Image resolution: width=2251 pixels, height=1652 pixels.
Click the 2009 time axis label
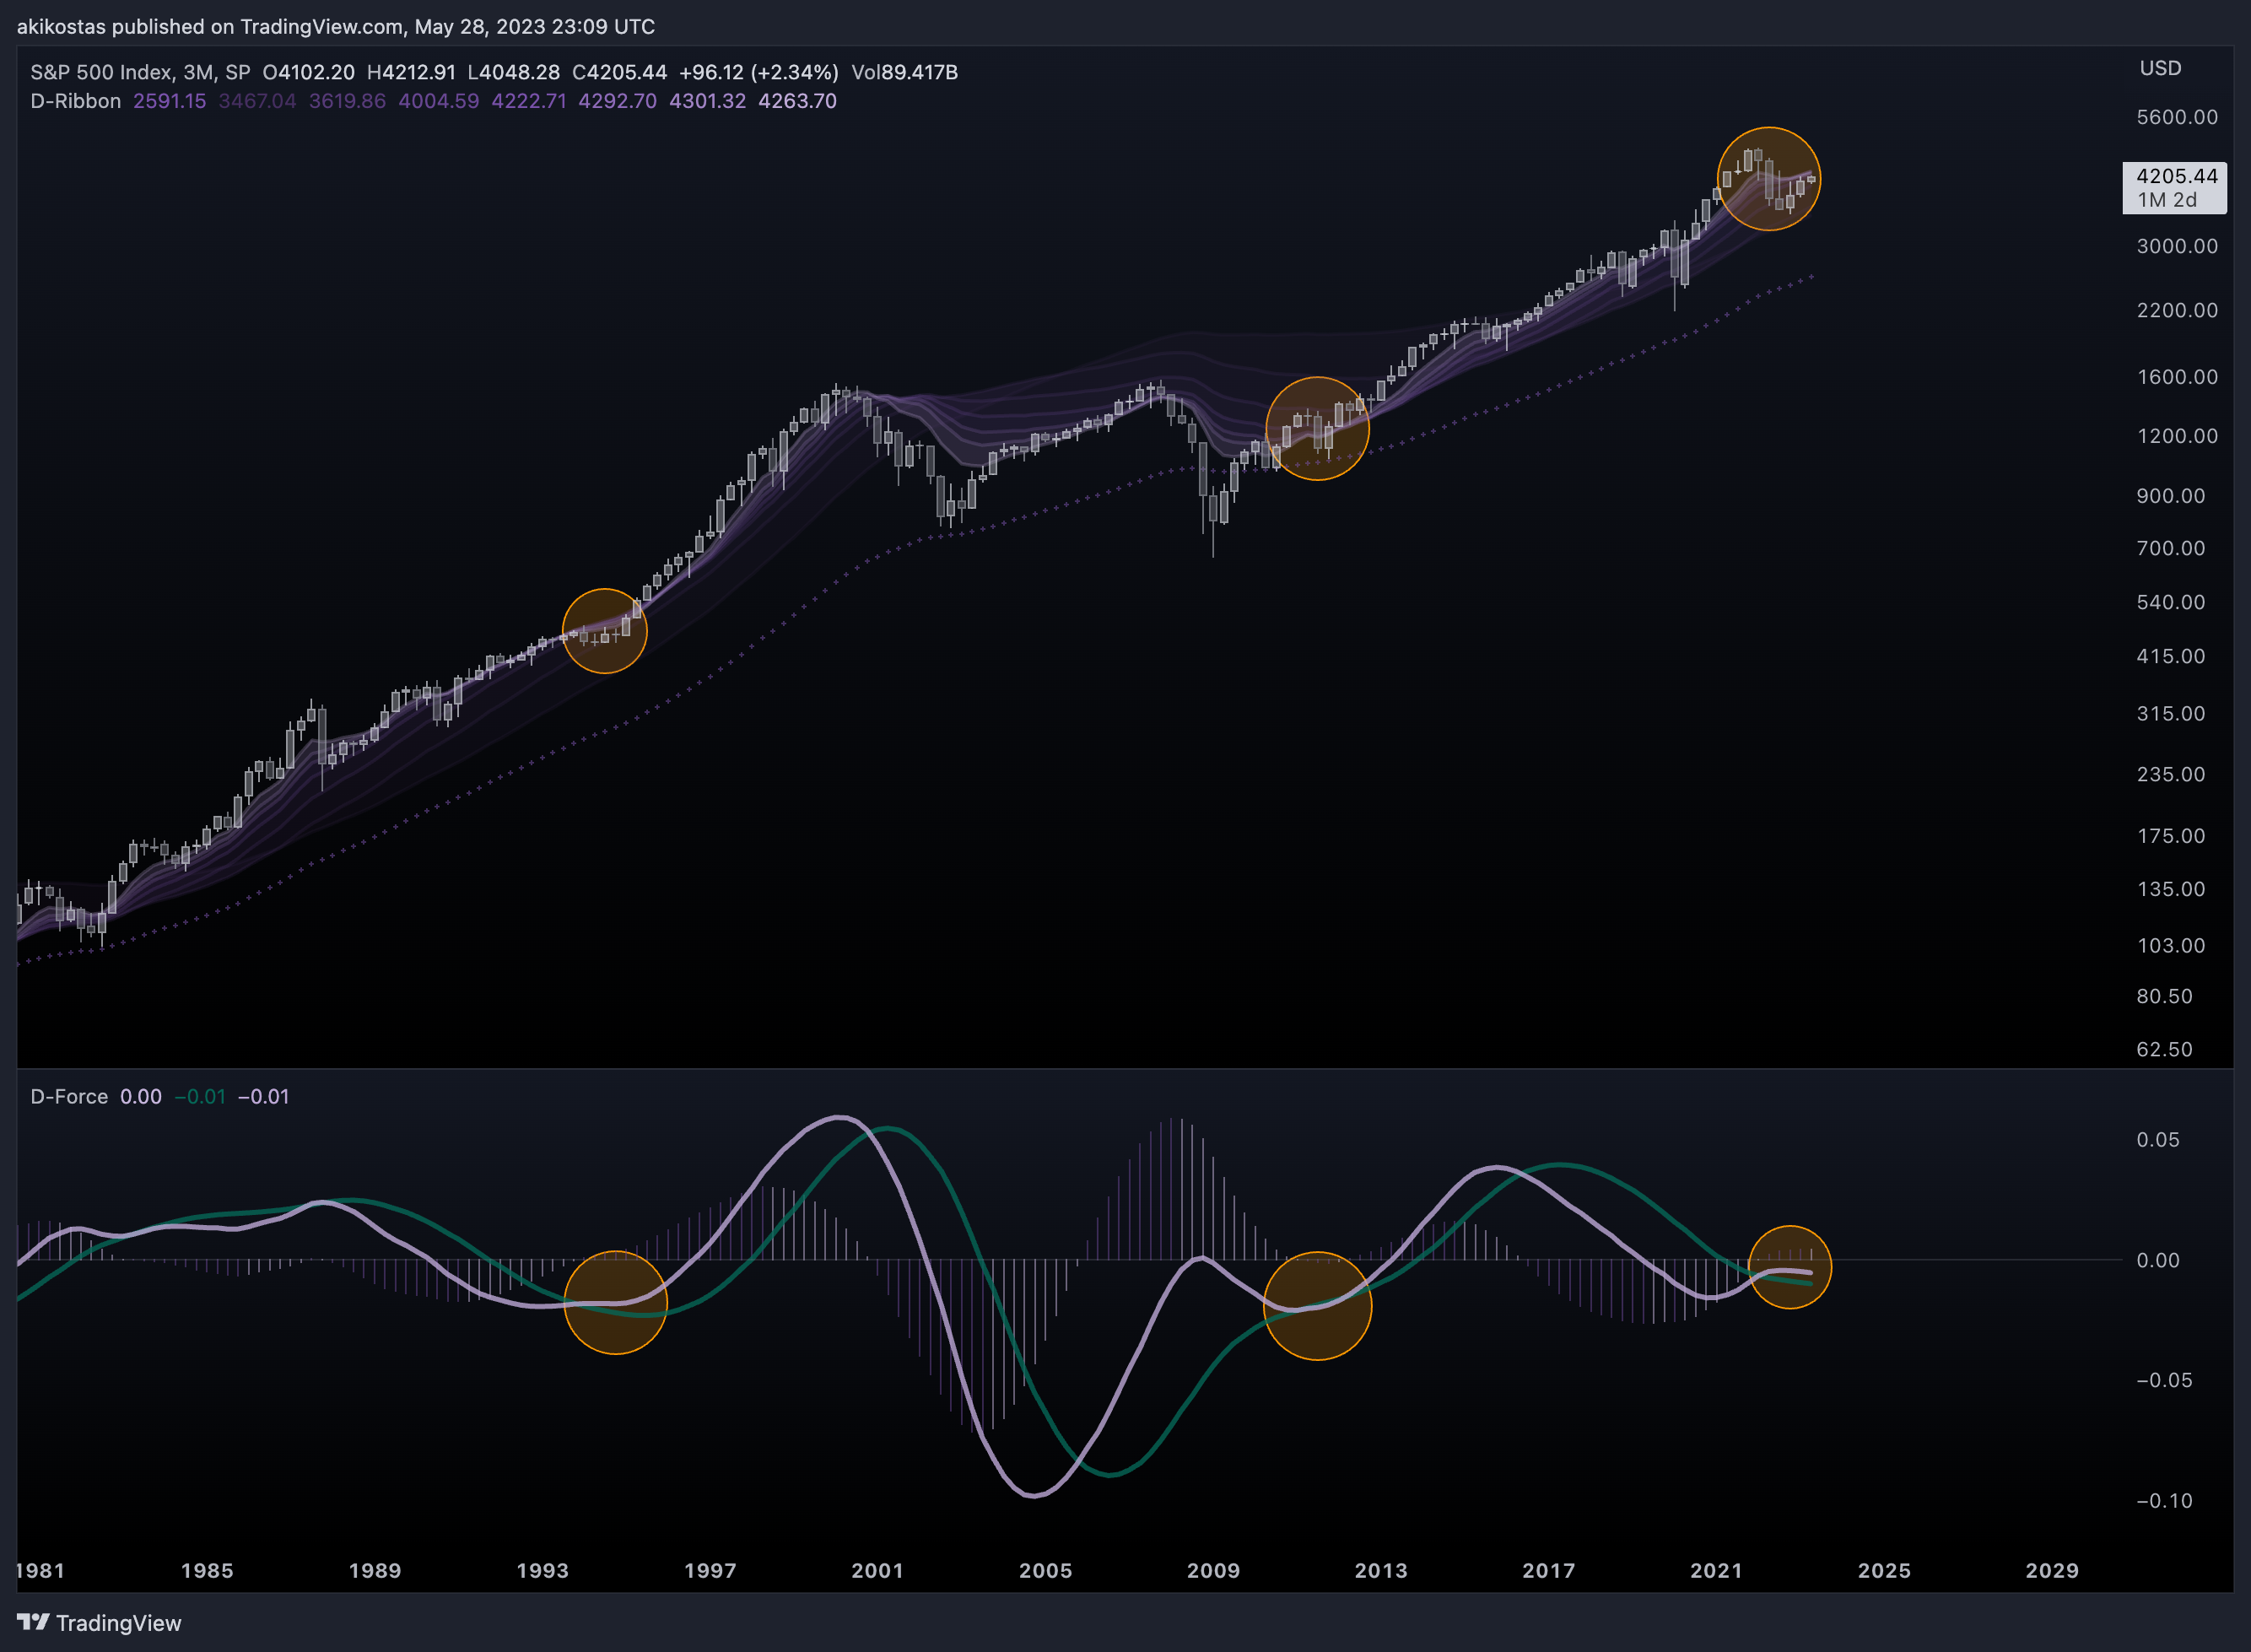1213,1570
